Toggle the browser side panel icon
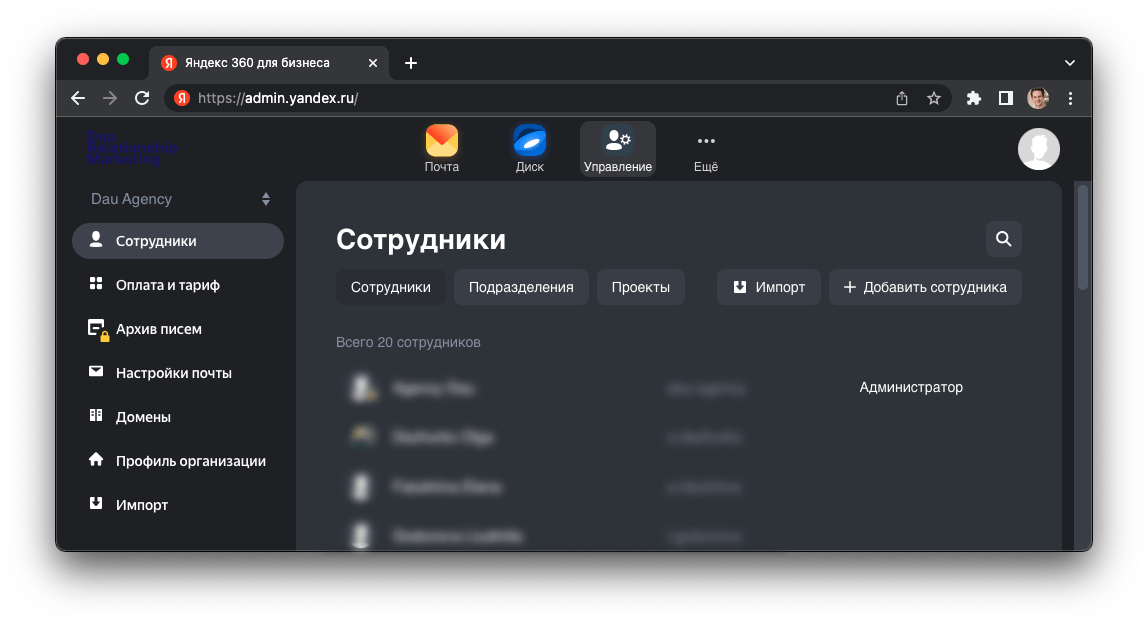 [1006, 98]
